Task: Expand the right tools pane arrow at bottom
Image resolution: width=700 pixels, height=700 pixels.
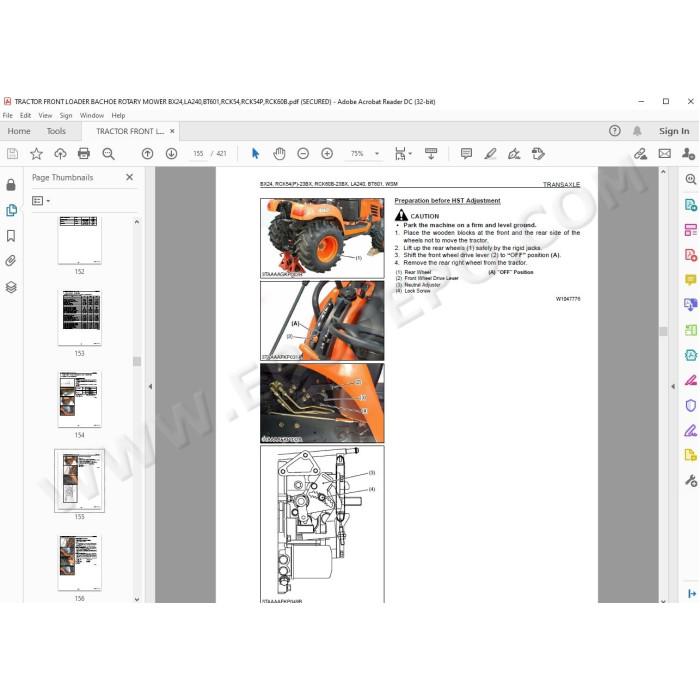Action: tap(692, 594)
